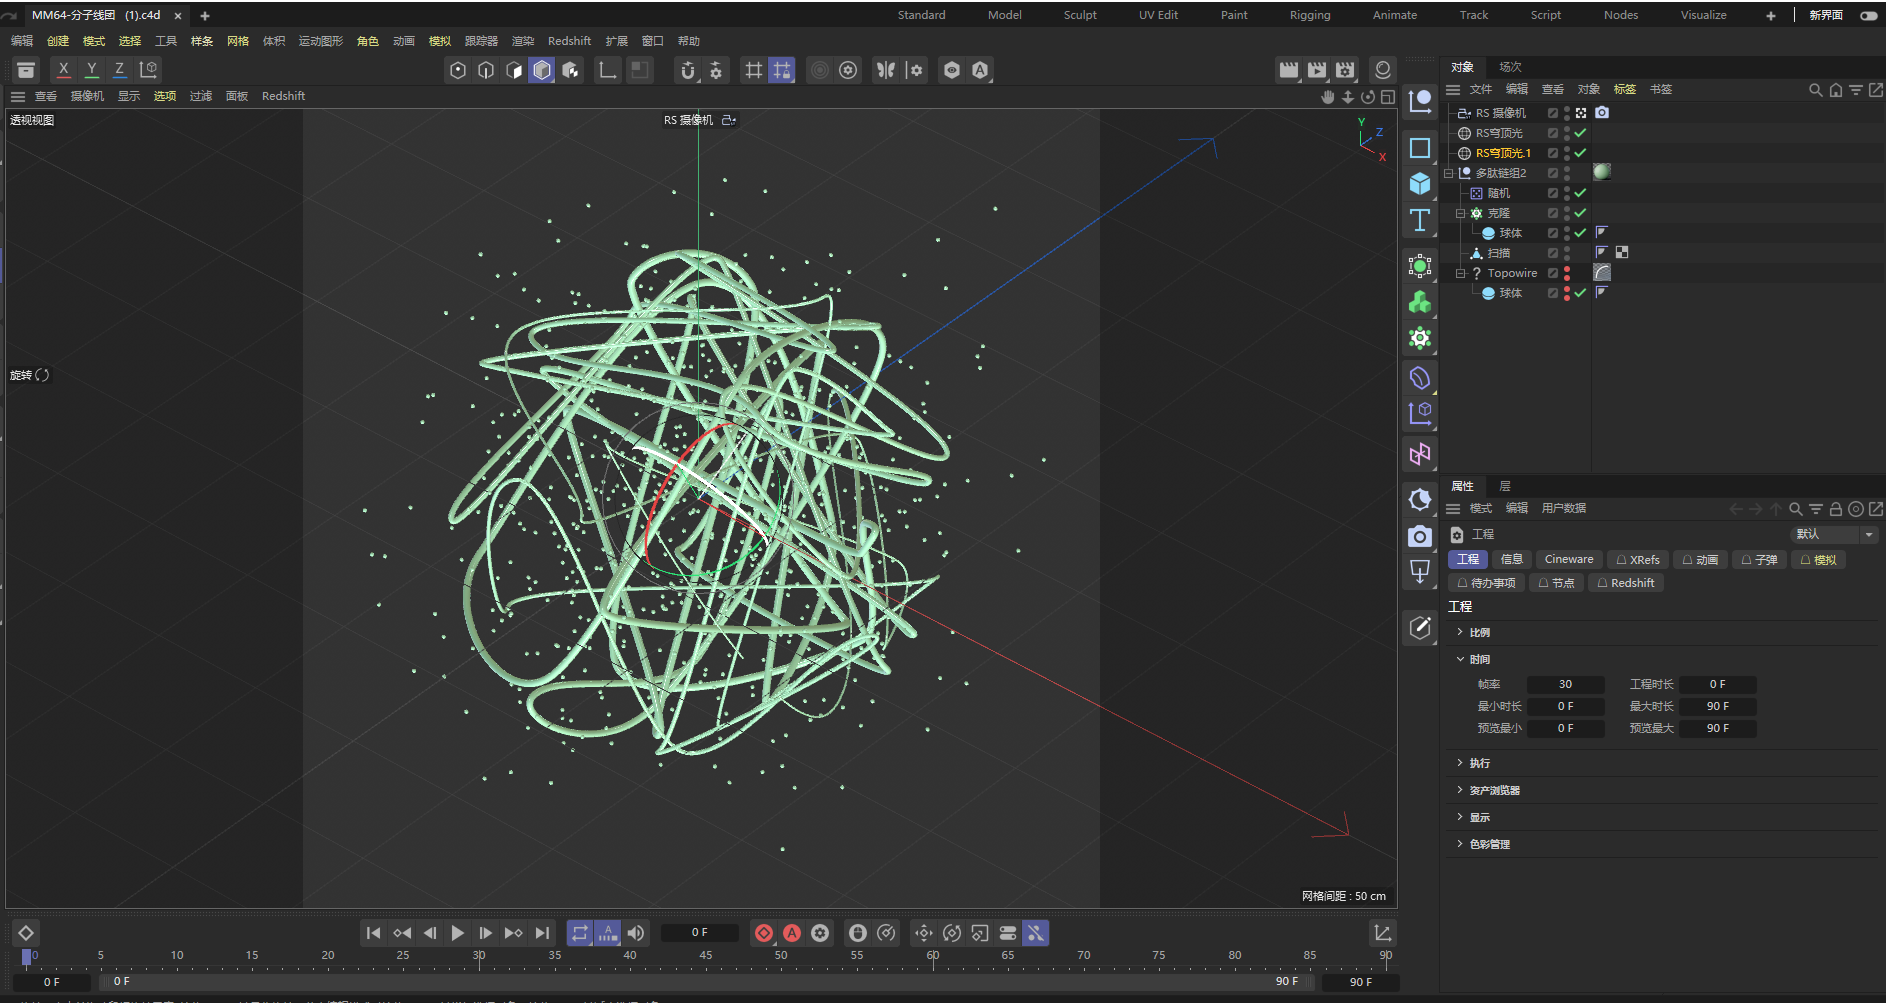Expand the 色彩管理 section
The image size is (1886, 1003).
point(1460,844)
